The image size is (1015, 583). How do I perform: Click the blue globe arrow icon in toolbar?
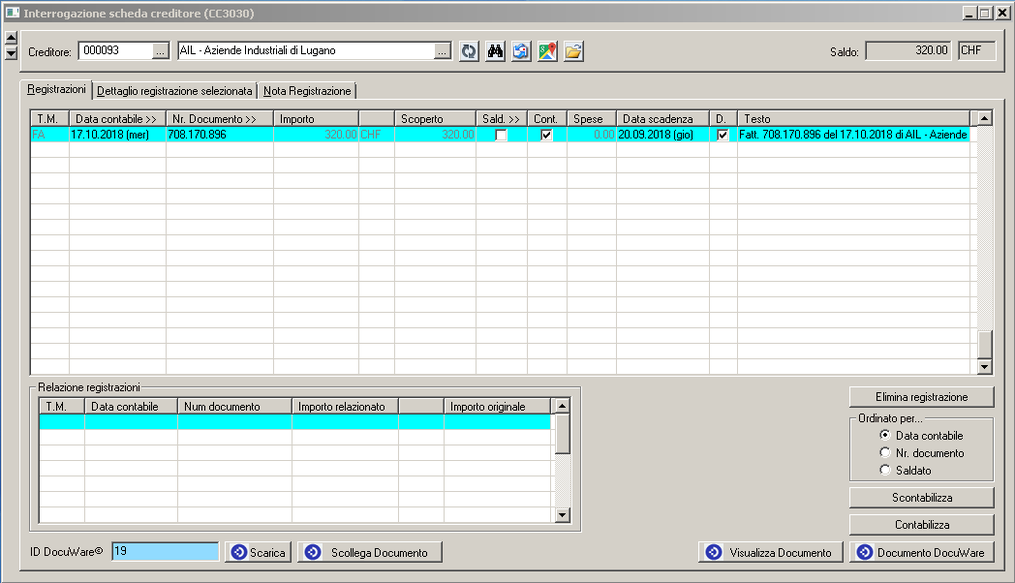coord(521,51)
